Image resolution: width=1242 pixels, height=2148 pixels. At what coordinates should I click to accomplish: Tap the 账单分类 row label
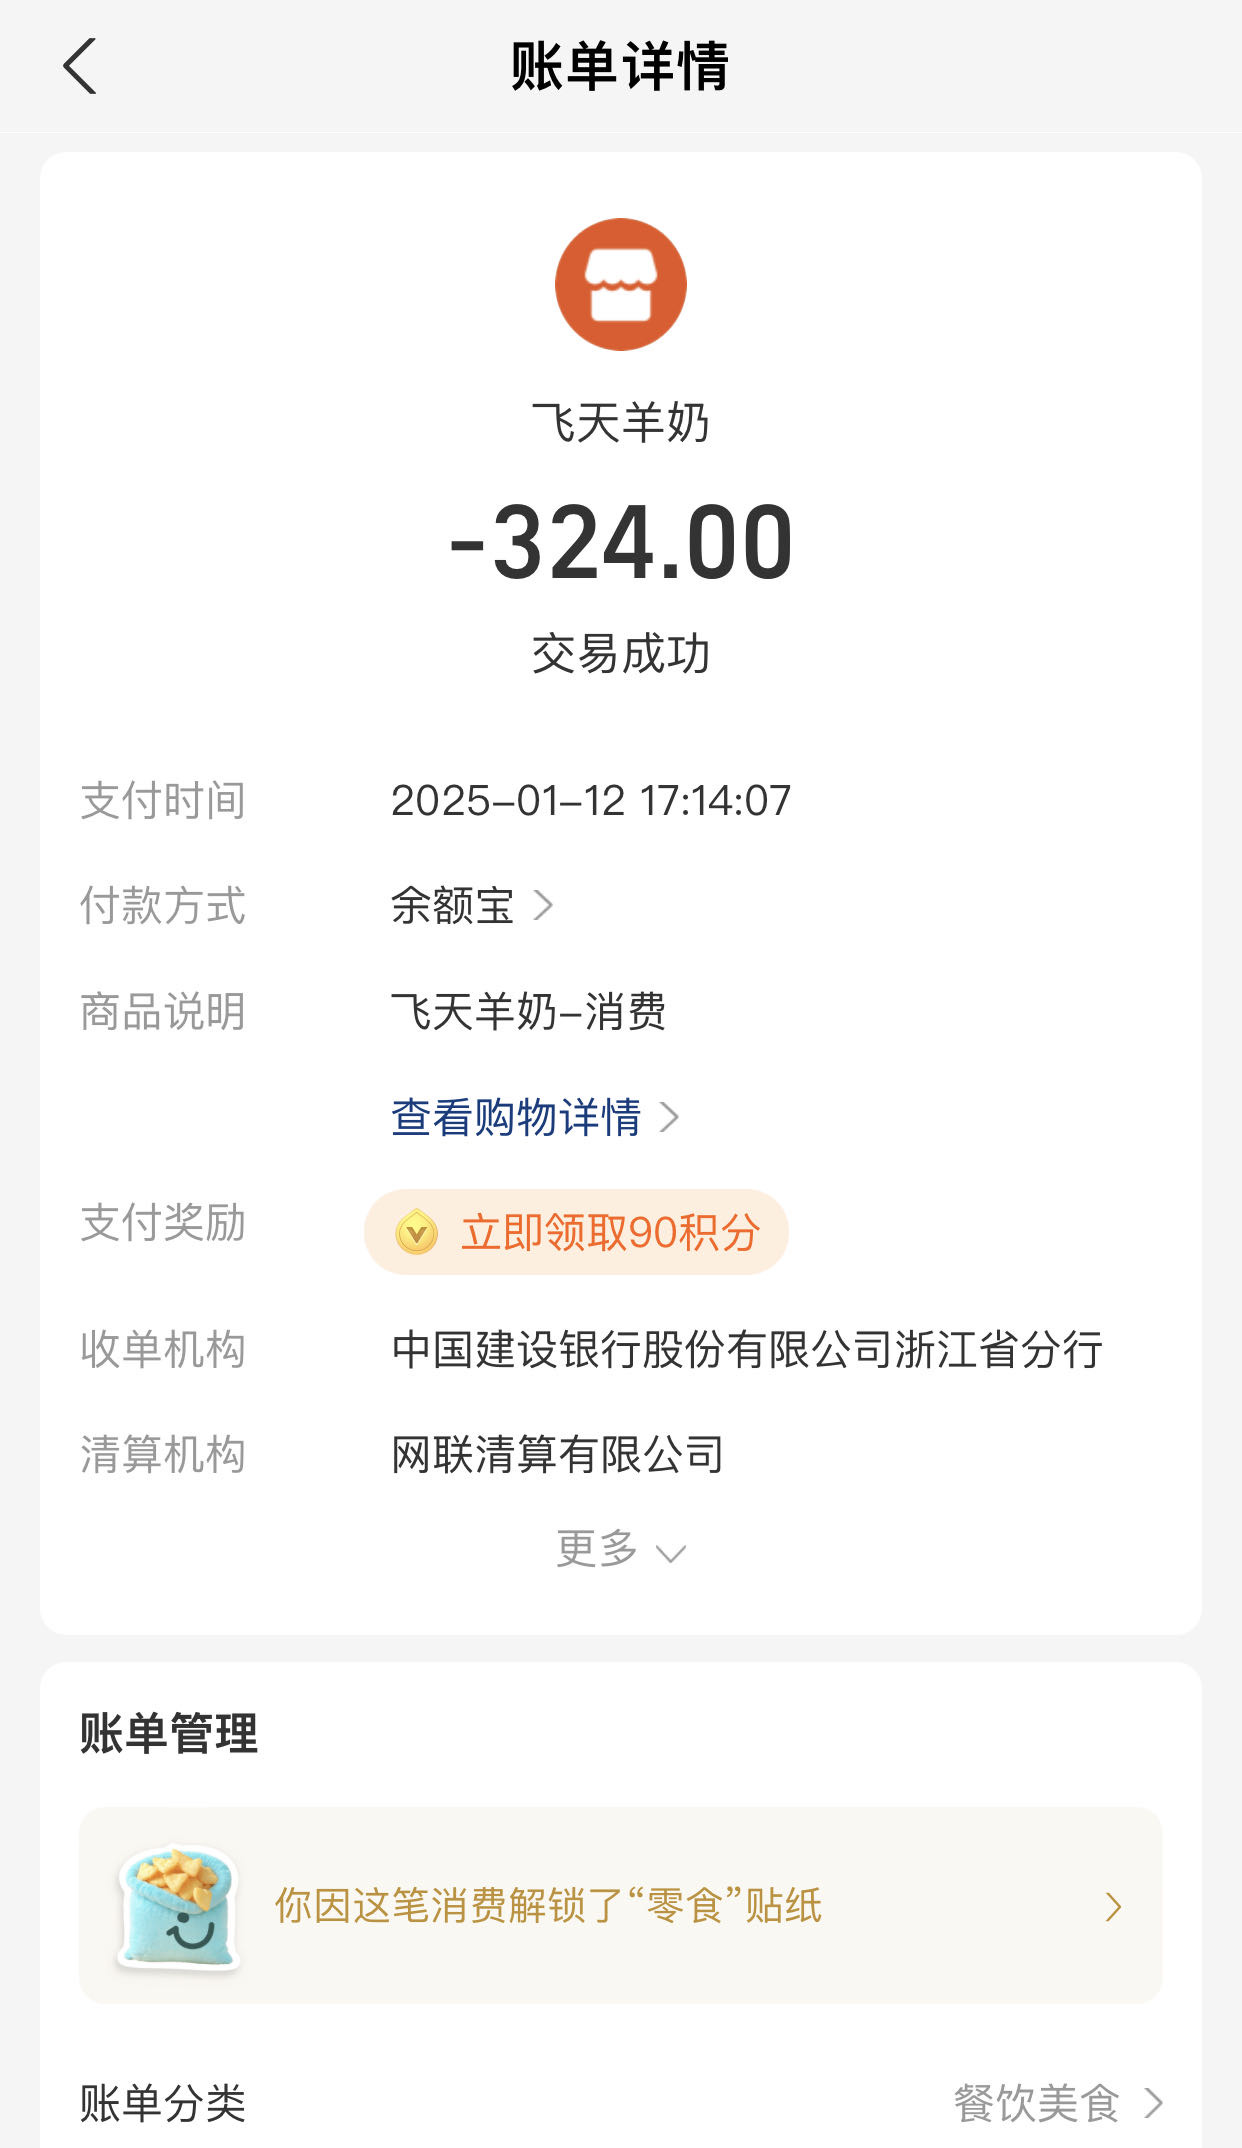(x=163, y=2103)
